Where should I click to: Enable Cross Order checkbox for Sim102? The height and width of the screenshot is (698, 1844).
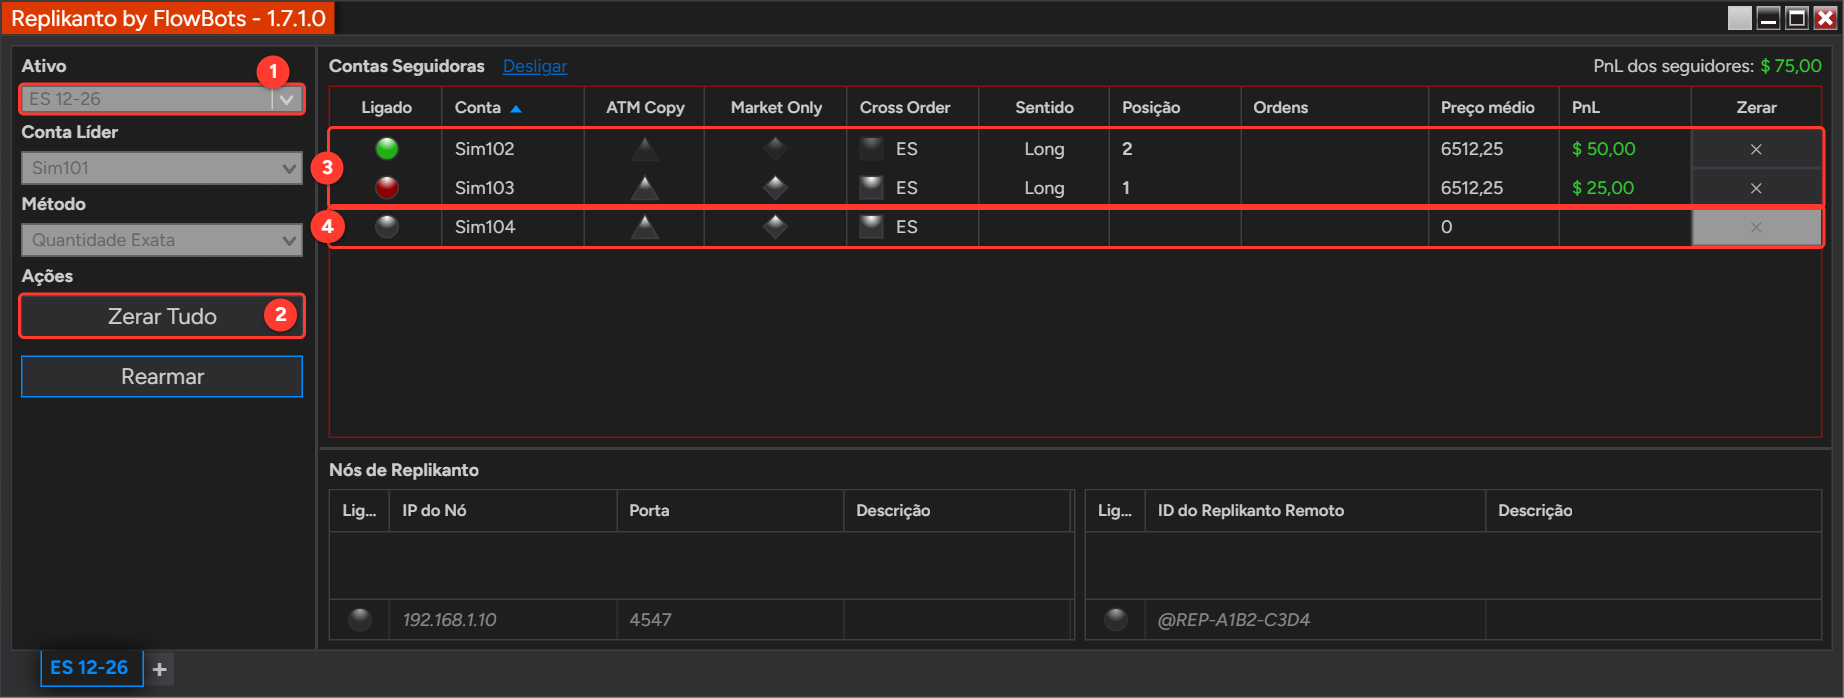coord(872,149)
